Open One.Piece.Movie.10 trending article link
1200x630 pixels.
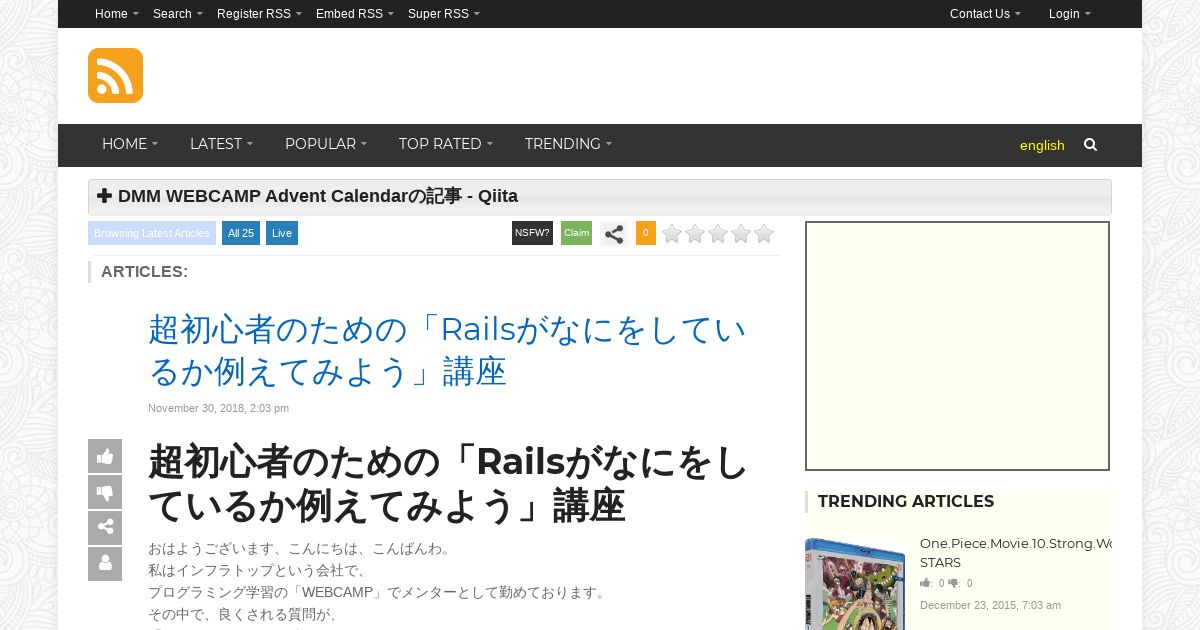point(1015,553)
